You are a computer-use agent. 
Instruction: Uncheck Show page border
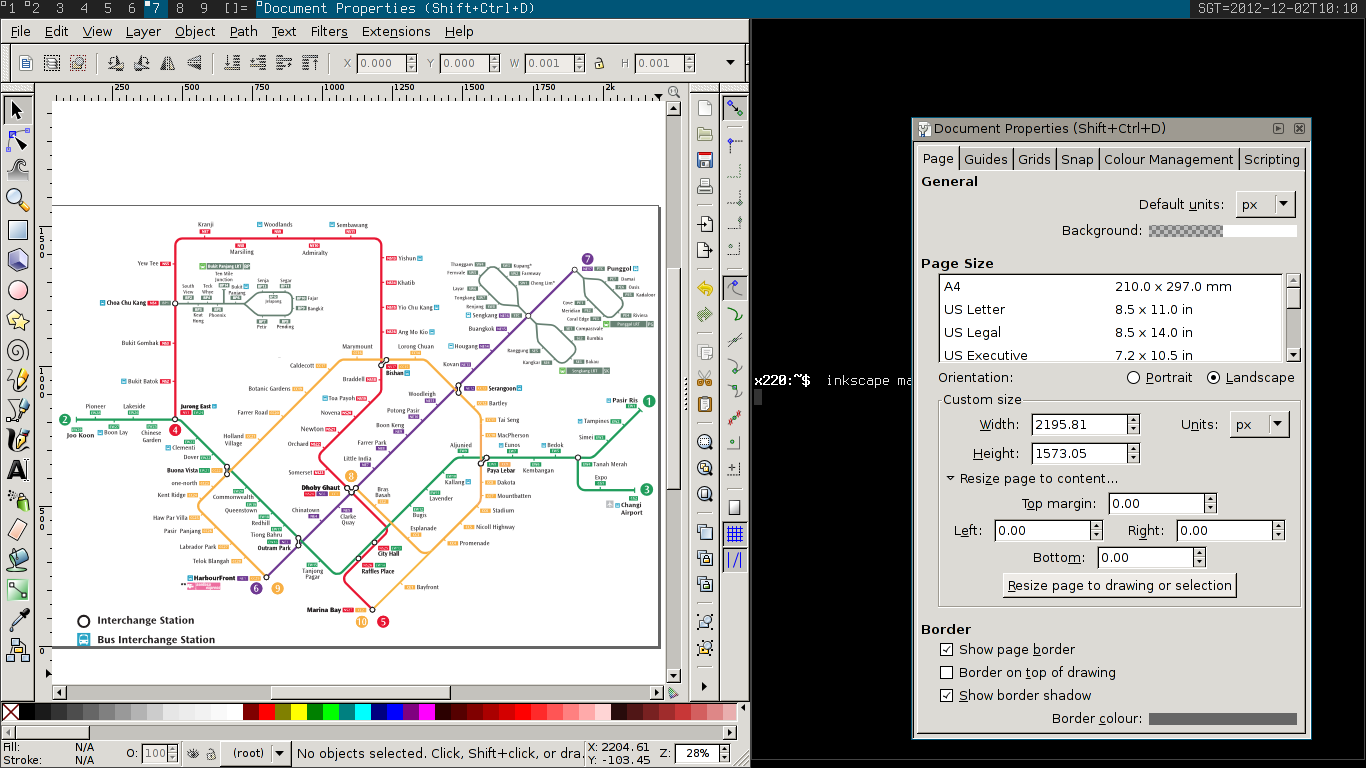947,649
